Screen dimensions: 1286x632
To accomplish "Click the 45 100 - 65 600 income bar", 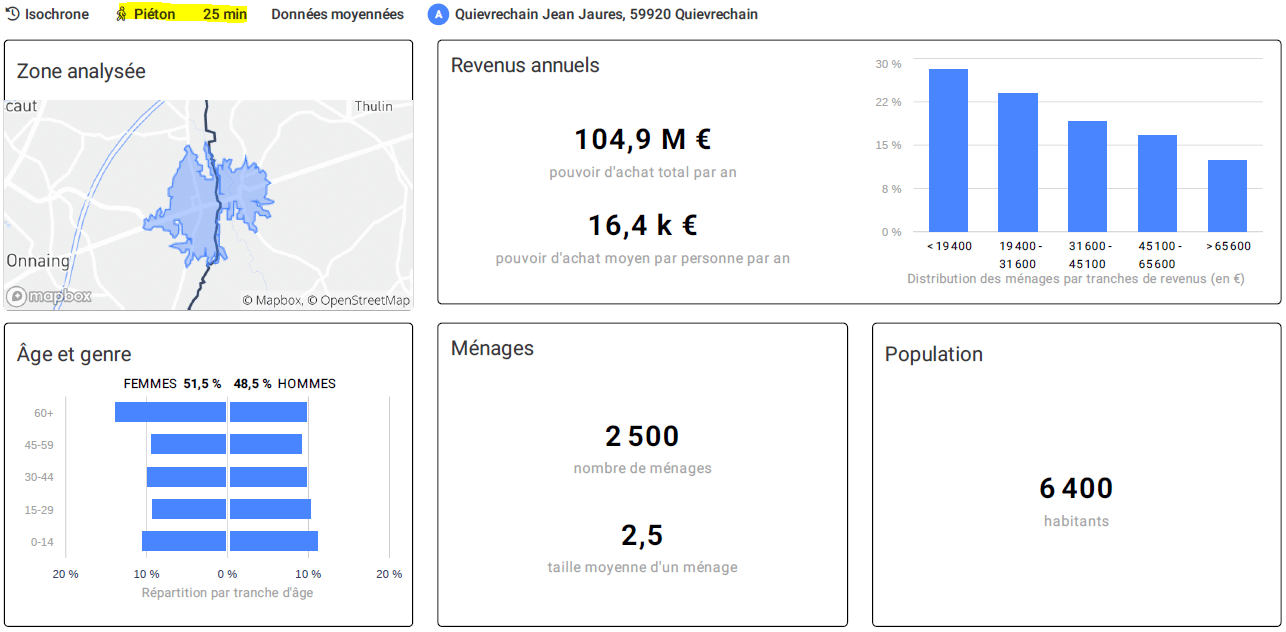I will [1157, 183].
